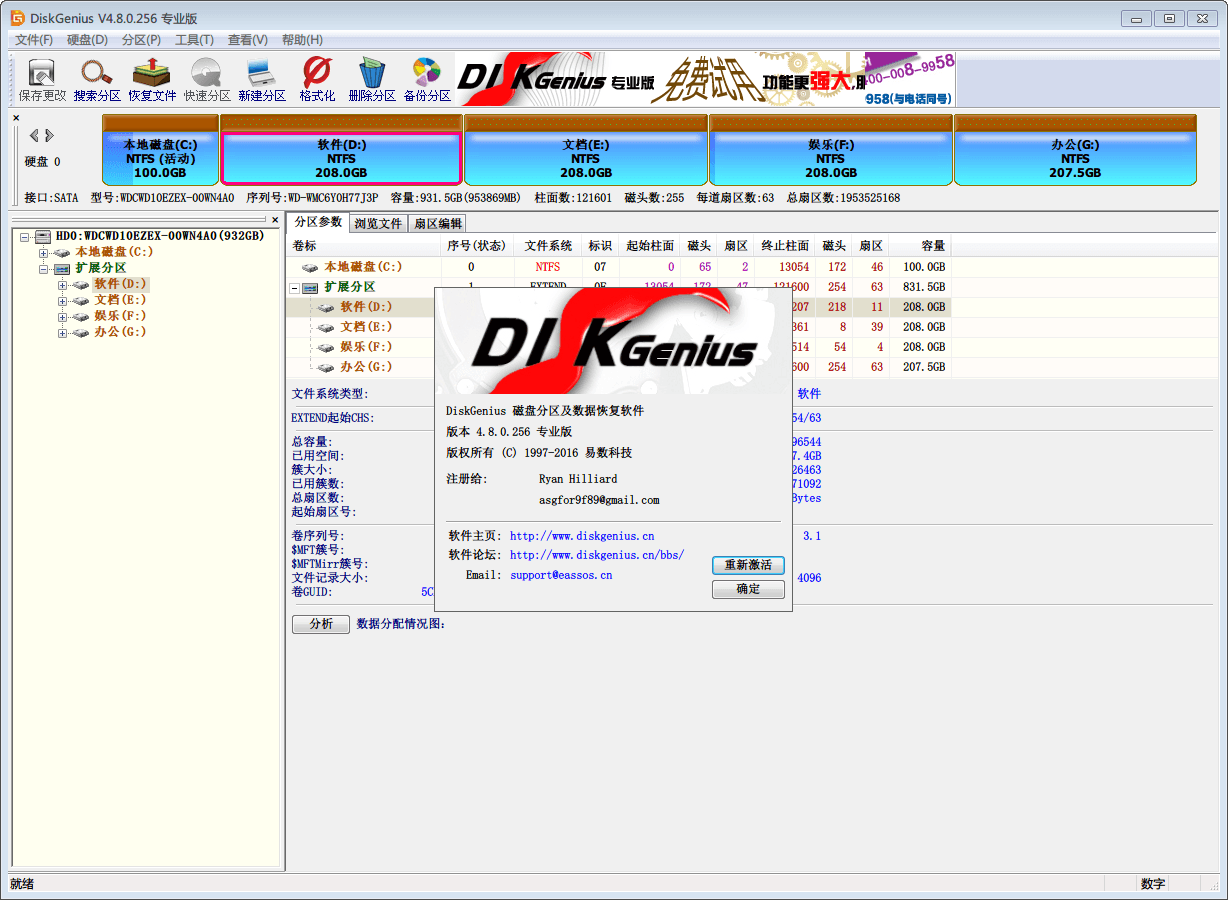Collapse 扩展分区 node in the tree
Viewport: 1228px width, 900px height.
(43, 269)
